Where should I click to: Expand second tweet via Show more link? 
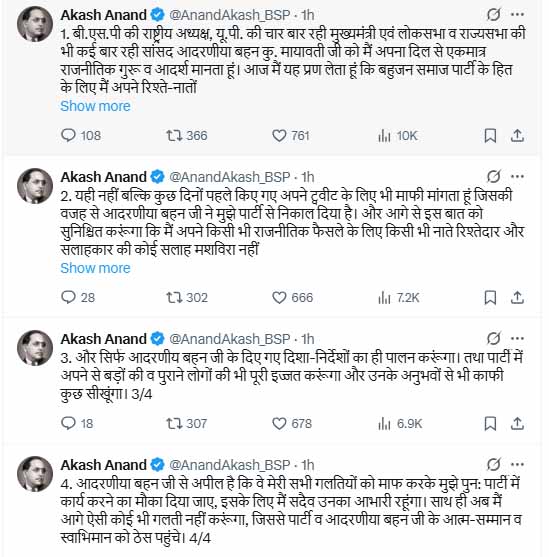coord(95,268)
